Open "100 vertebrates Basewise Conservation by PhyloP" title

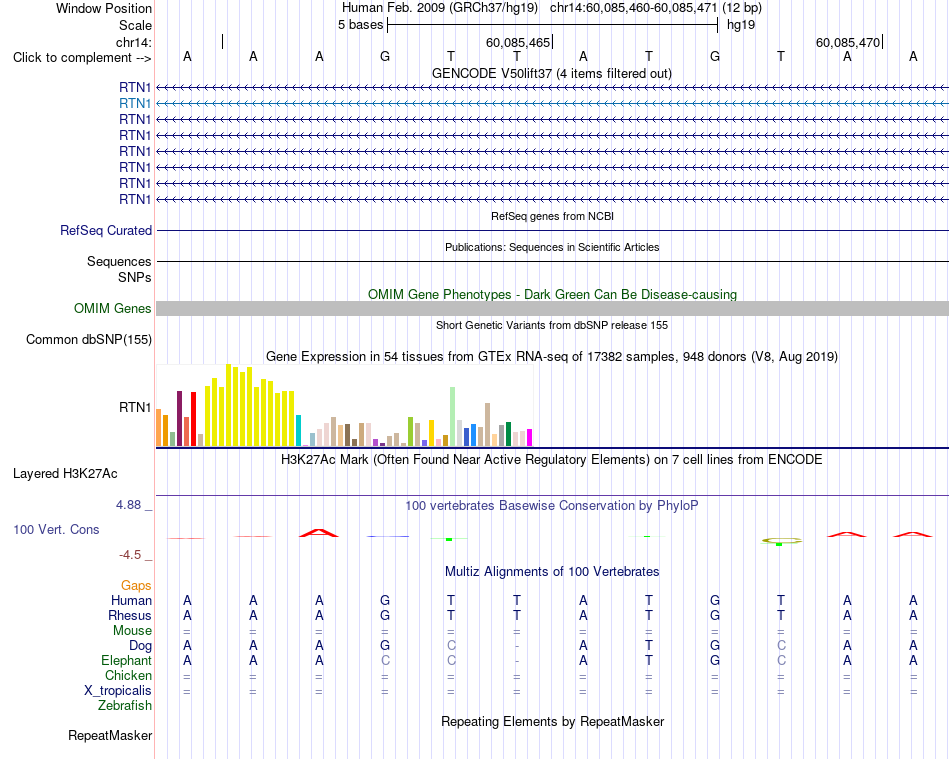point(552,505)
